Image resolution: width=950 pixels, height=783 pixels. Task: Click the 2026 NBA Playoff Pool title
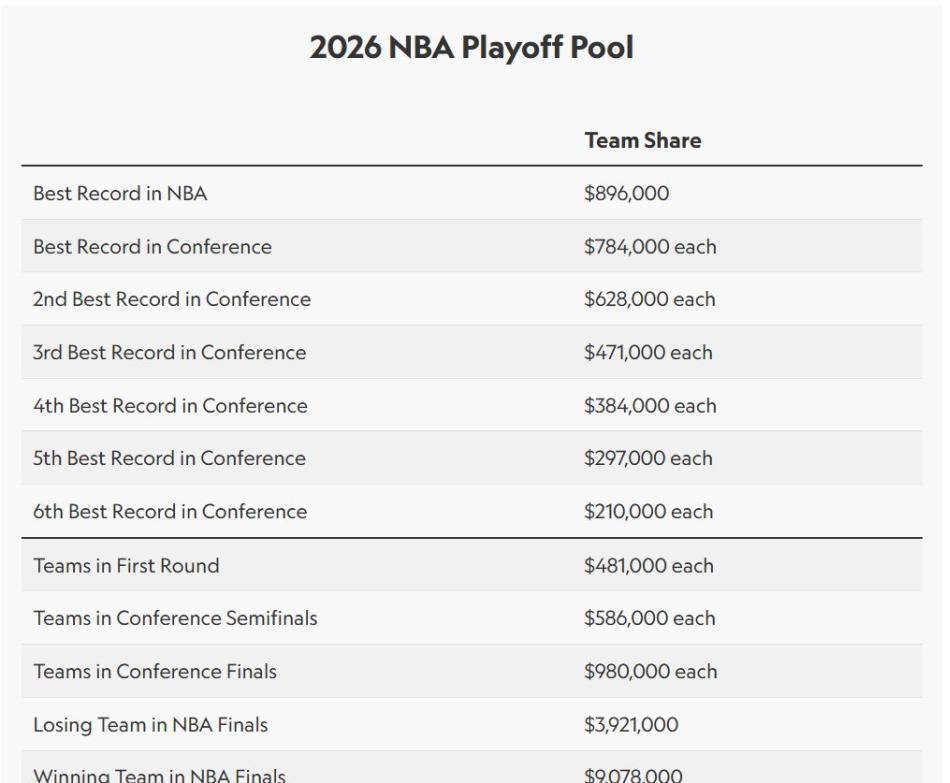471,47
